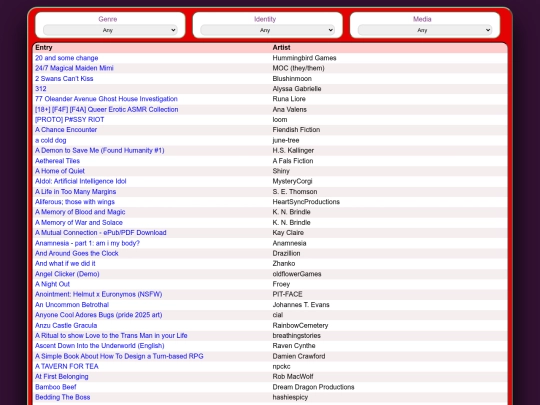Image resolution: width=540 pixels, height=405 pixels.
Task: Open 'A Memory of Blood and Magic'
Action: coord(80,212)
